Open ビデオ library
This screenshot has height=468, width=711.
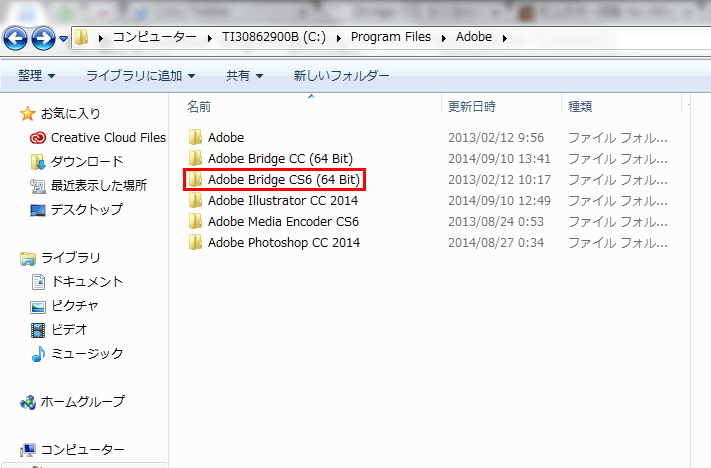[x=68, y=330]
